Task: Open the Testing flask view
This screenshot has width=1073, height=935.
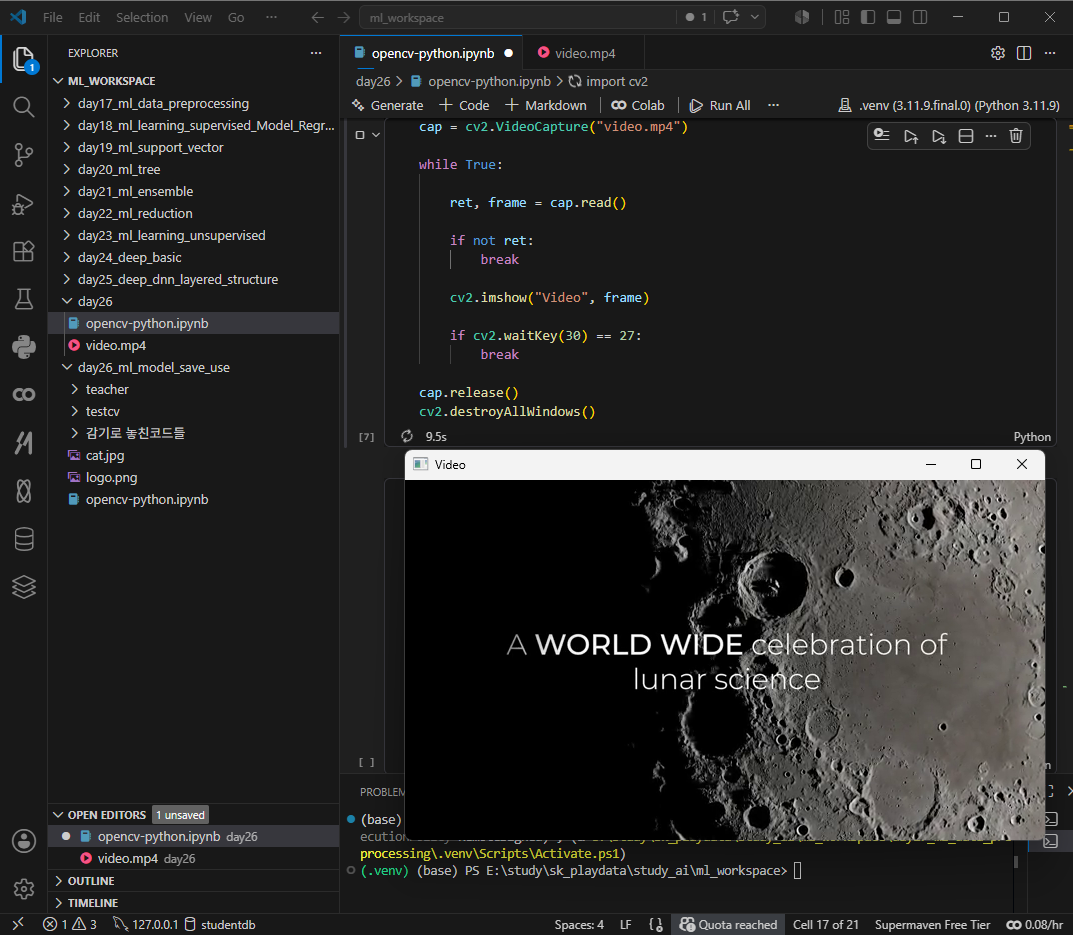Action: point(24,299)
